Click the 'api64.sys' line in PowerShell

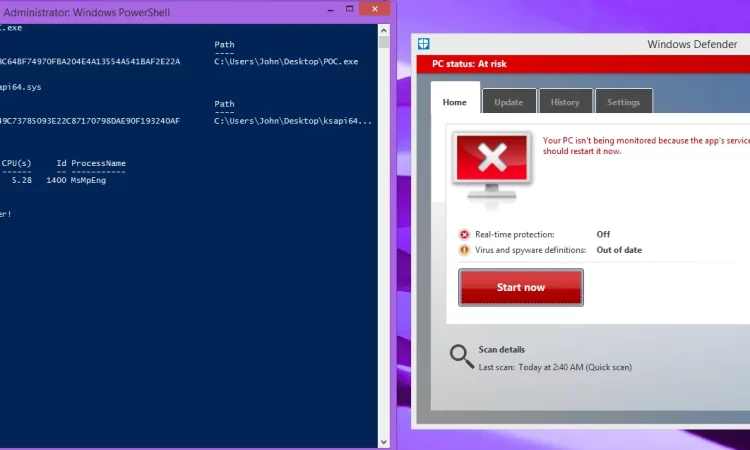[21, 87]
